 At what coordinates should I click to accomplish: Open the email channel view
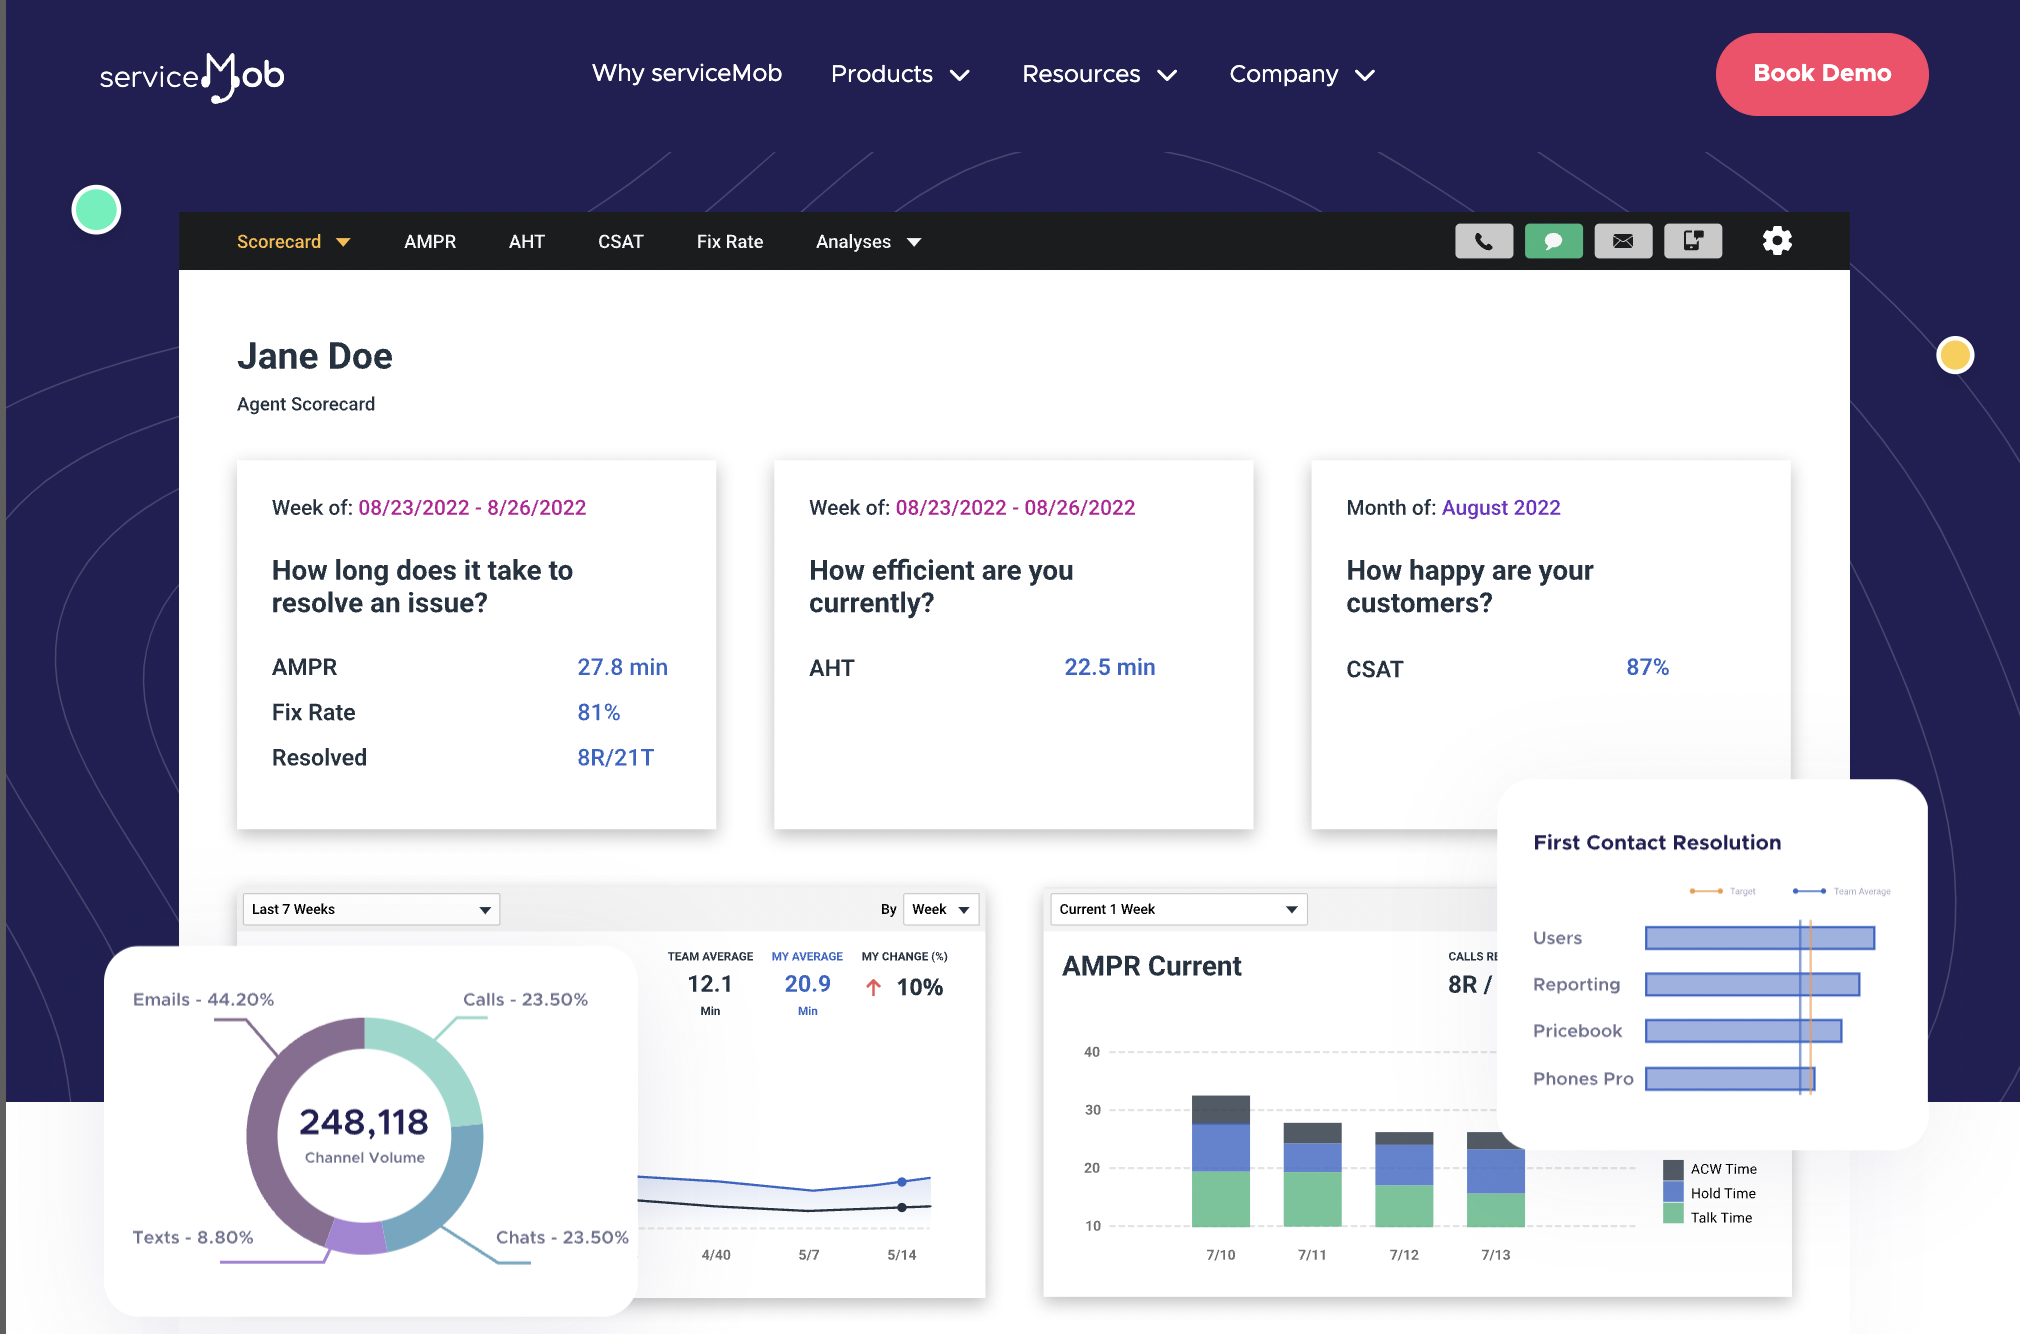pyautogui.click(x=1623, y=241)
